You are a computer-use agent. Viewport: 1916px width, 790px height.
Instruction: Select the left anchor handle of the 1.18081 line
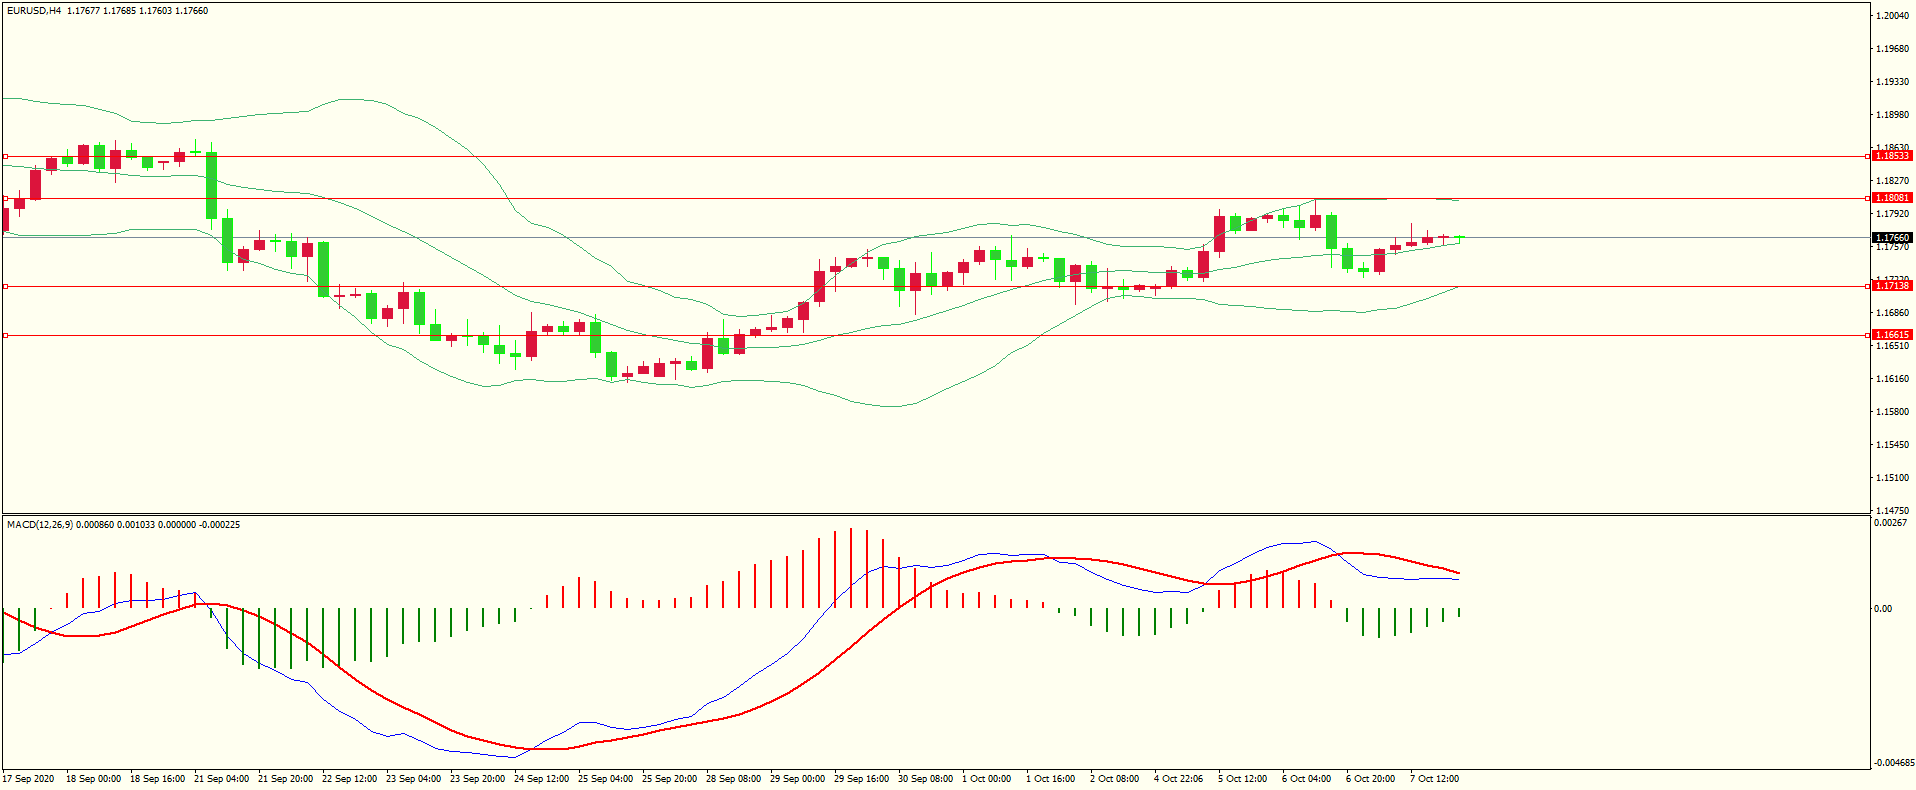tap(5, 198)
